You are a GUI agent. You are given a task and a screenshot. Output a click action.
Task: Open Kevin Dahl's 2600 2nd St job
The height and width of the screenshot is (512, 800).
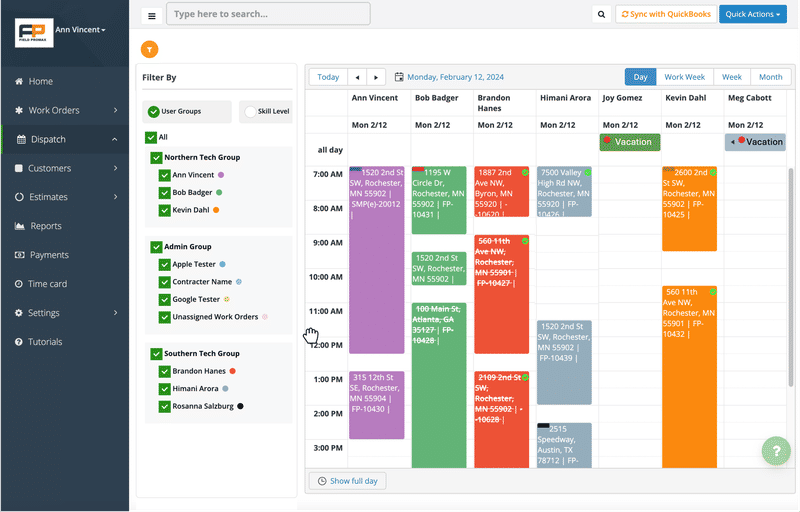(689, 209)
